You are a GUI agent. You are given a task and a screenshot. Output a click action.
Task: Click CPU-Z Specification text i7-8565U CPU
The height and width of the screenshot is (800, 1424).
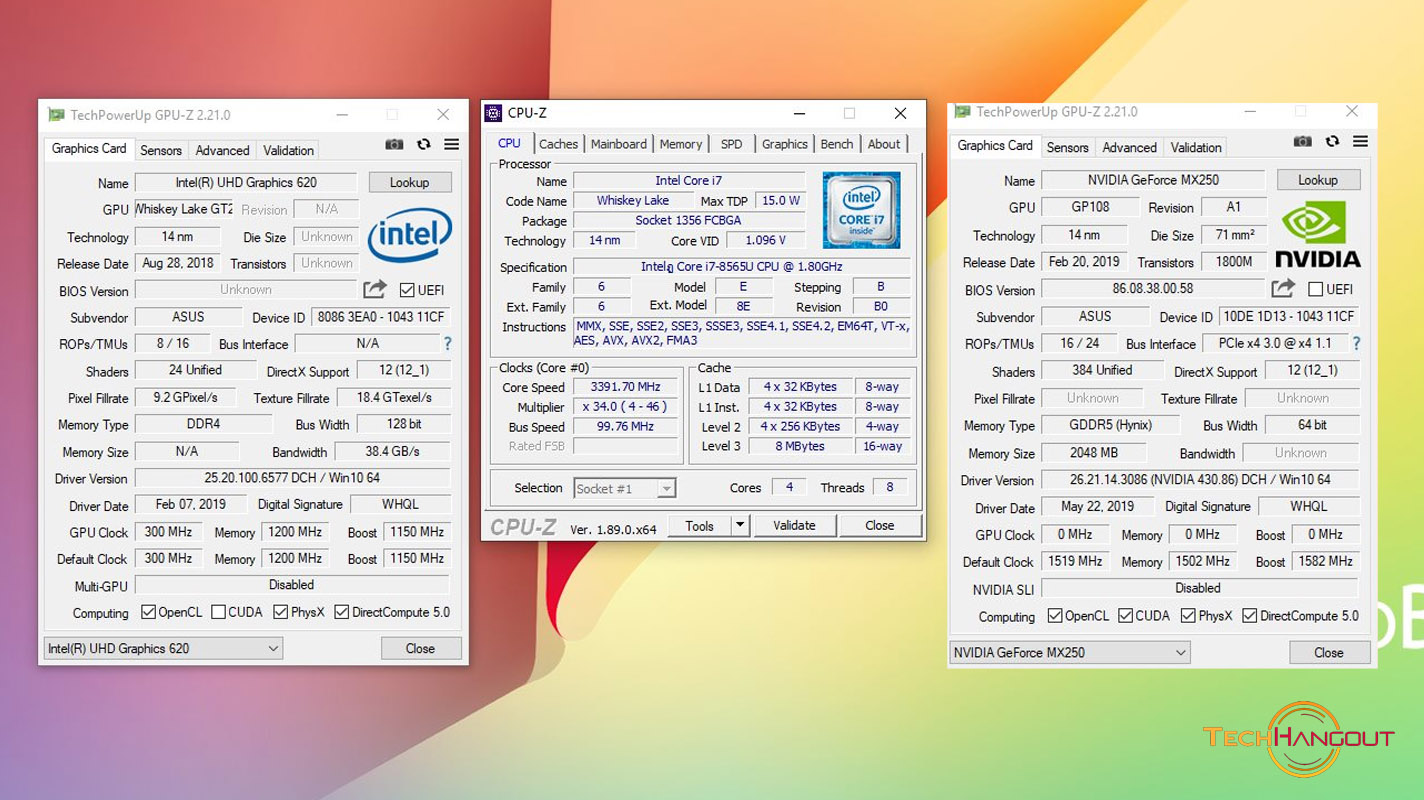point(741,267)
